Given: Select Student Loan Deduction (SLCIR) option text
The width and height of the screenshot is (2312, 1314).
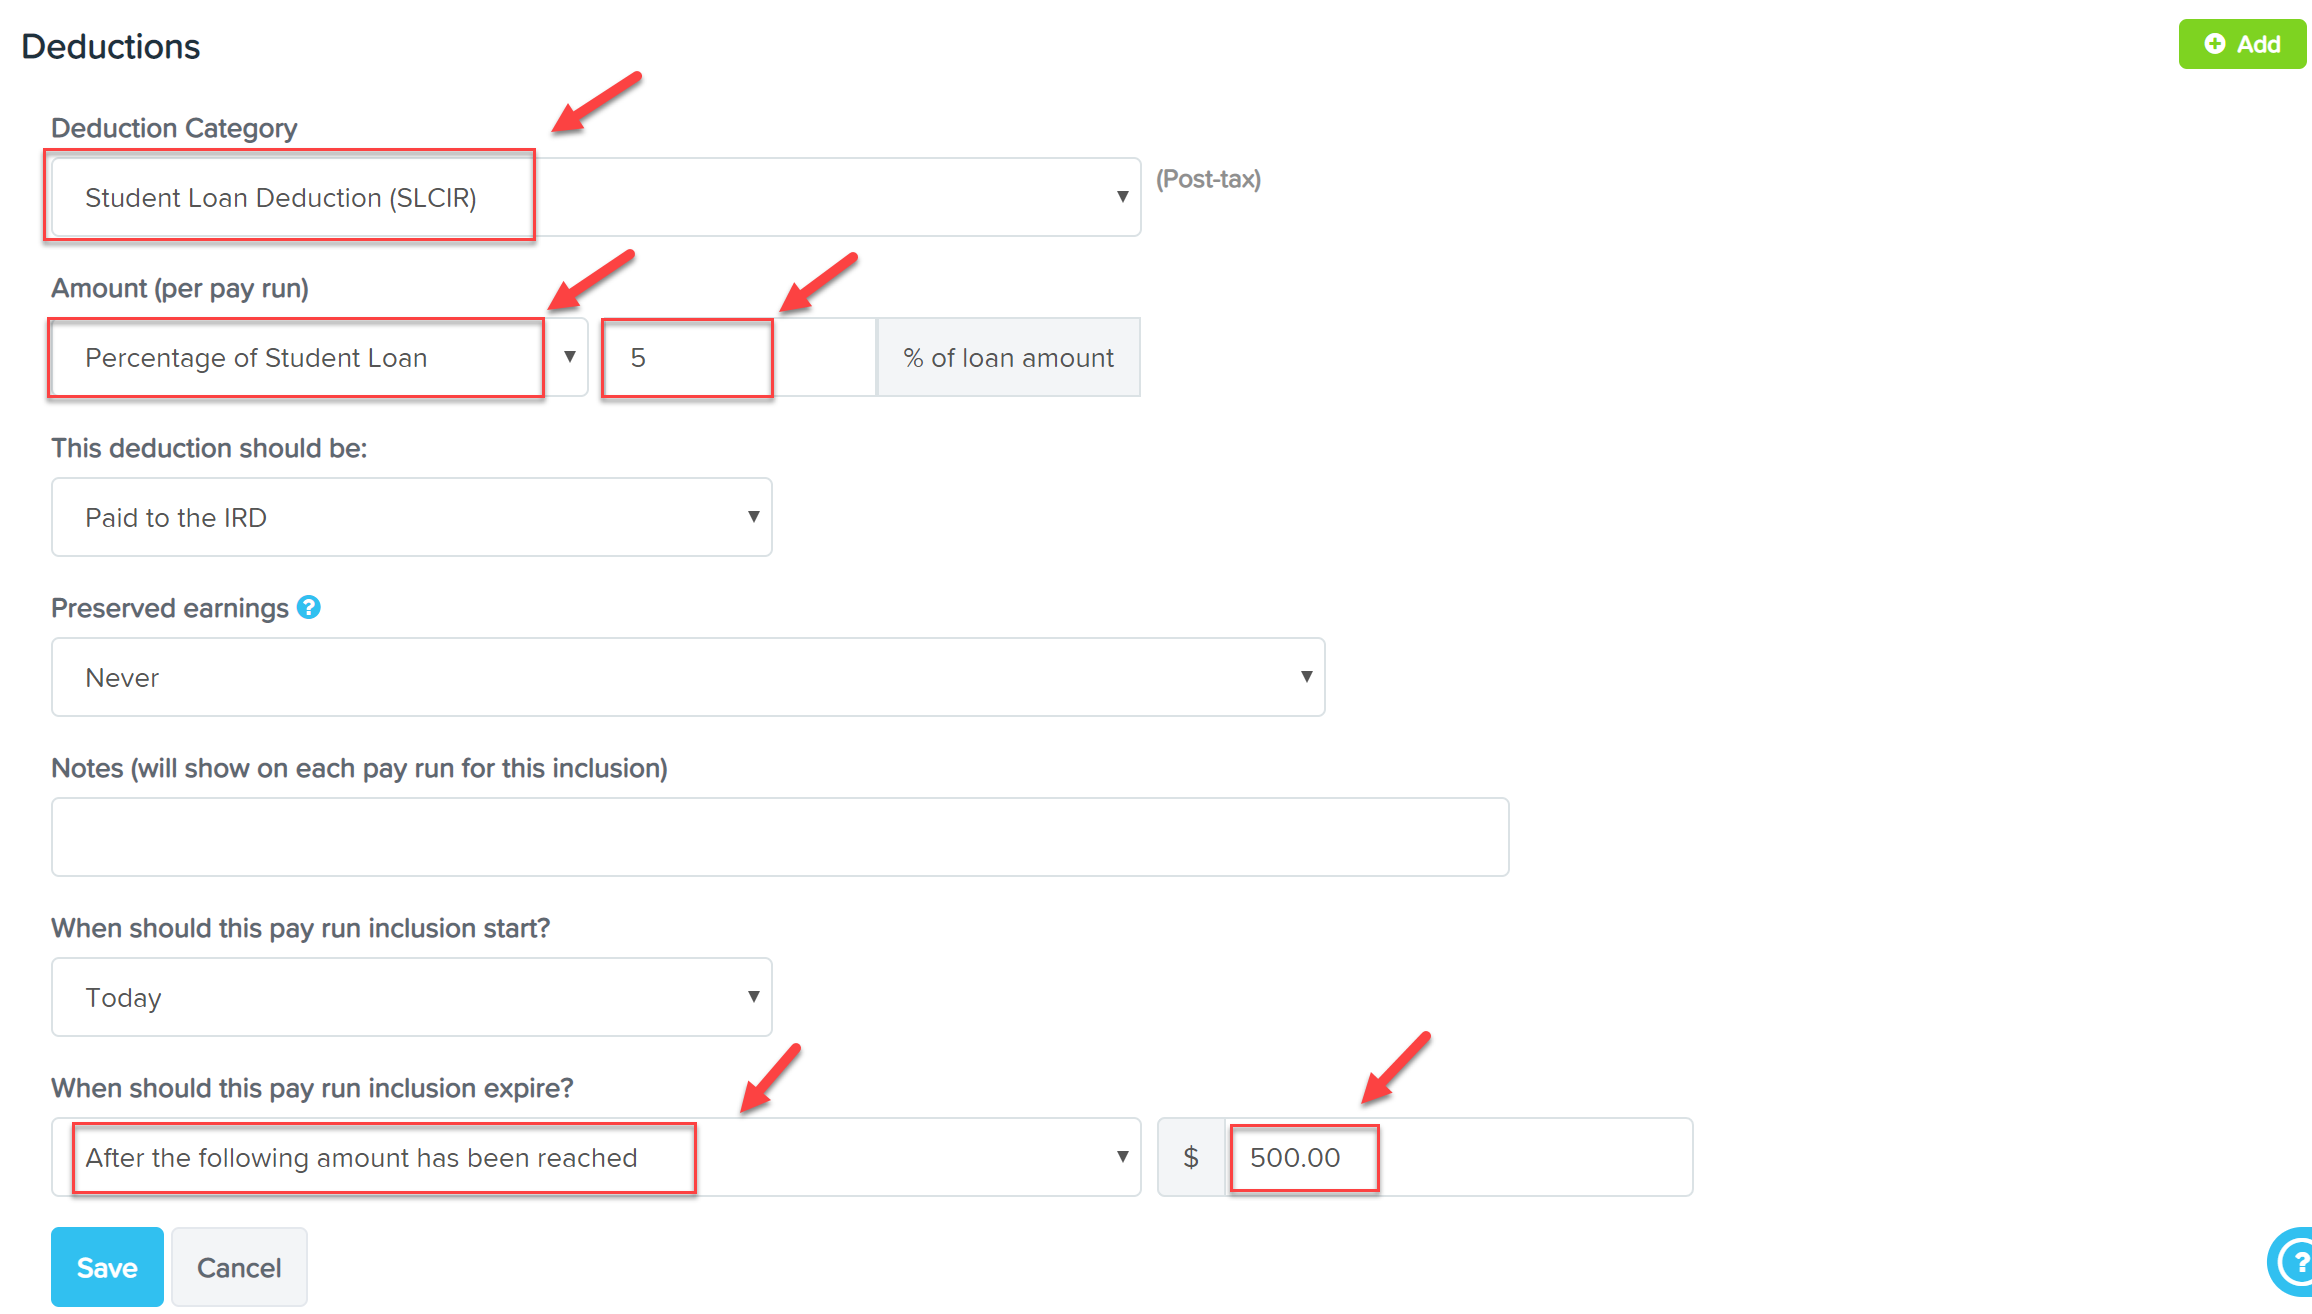Looking at the screenshot, I should 281,198.
